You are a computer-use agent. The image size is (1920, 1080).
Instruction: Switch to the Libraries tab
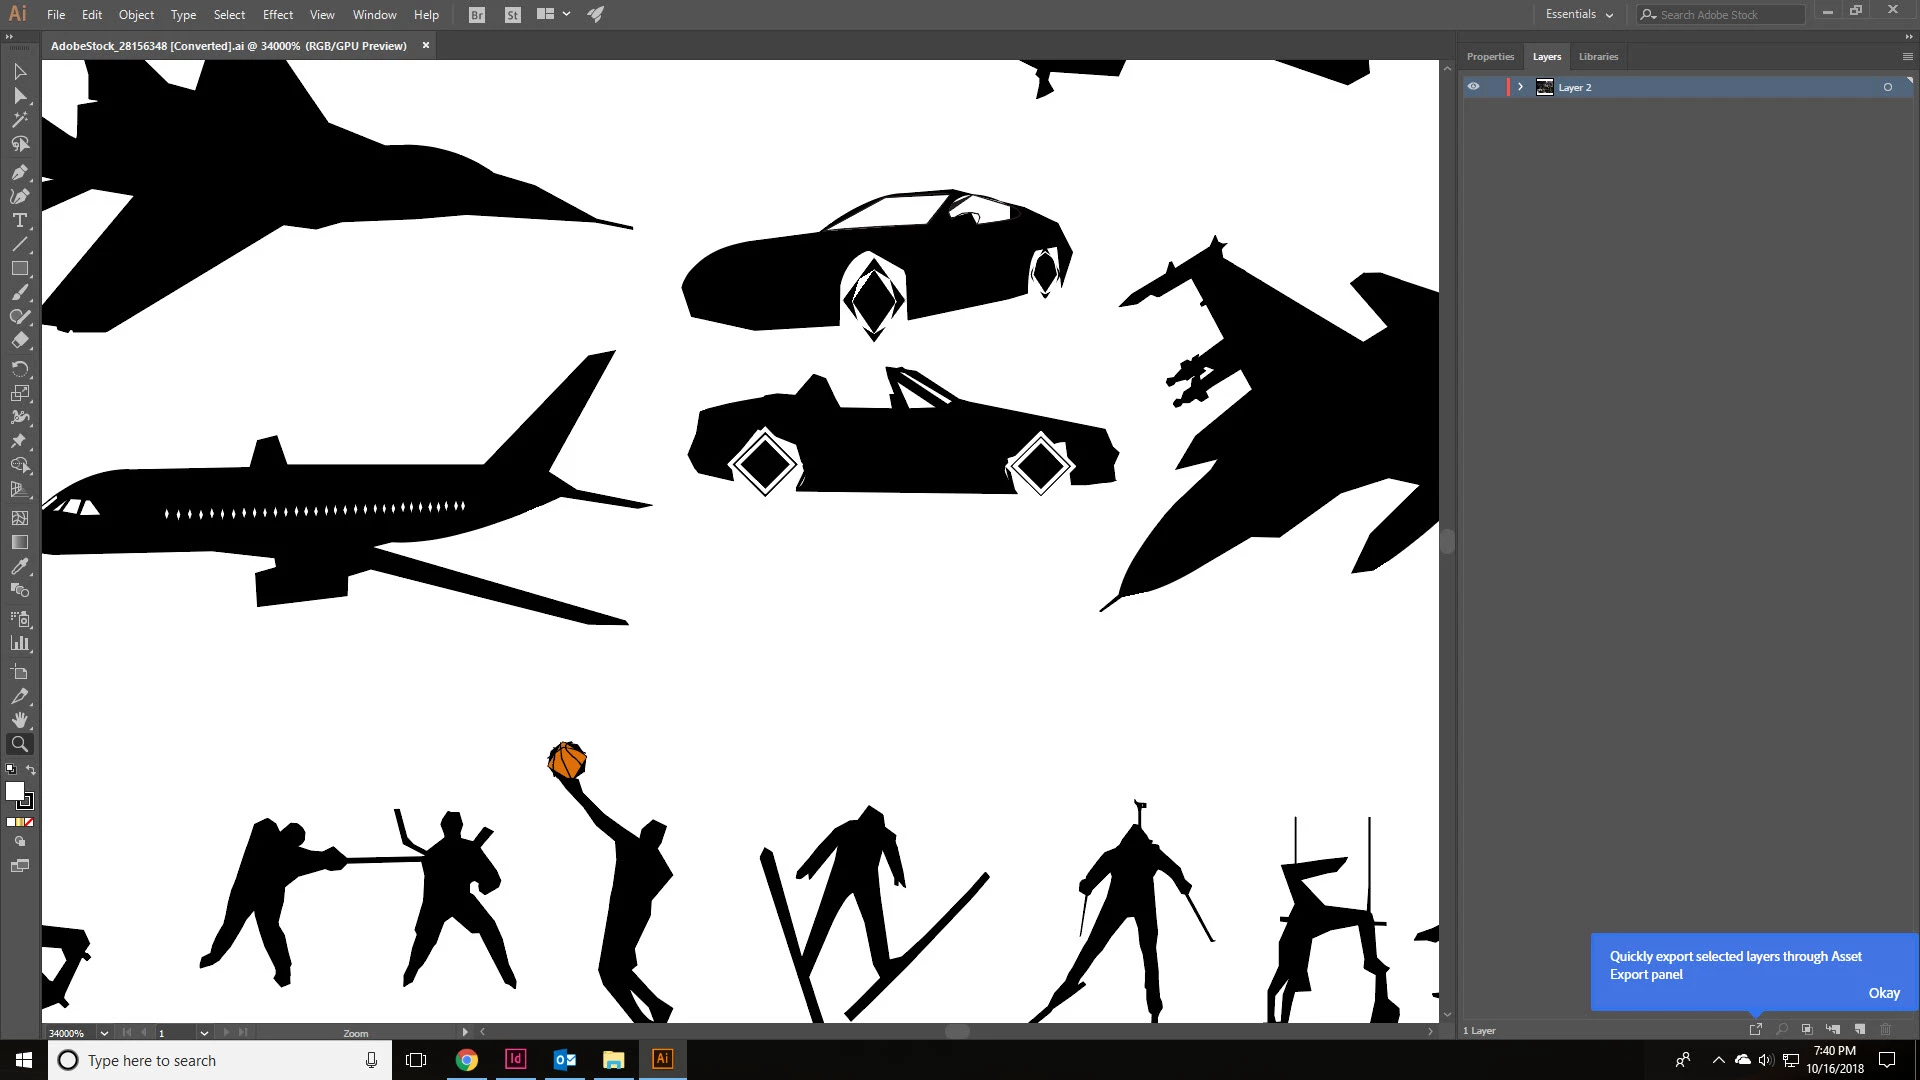(x=1598, y=57)
